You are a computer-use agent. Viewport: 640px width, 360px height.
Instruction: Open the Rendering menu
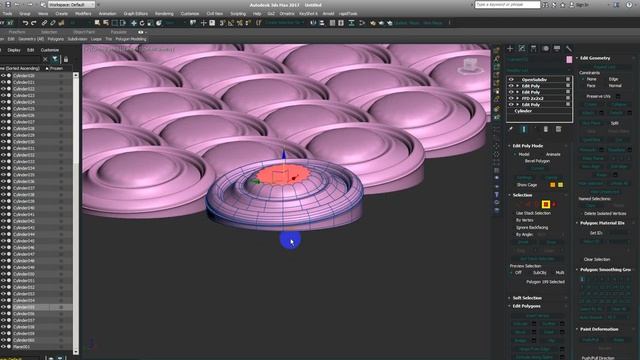(x=164, y=13)
